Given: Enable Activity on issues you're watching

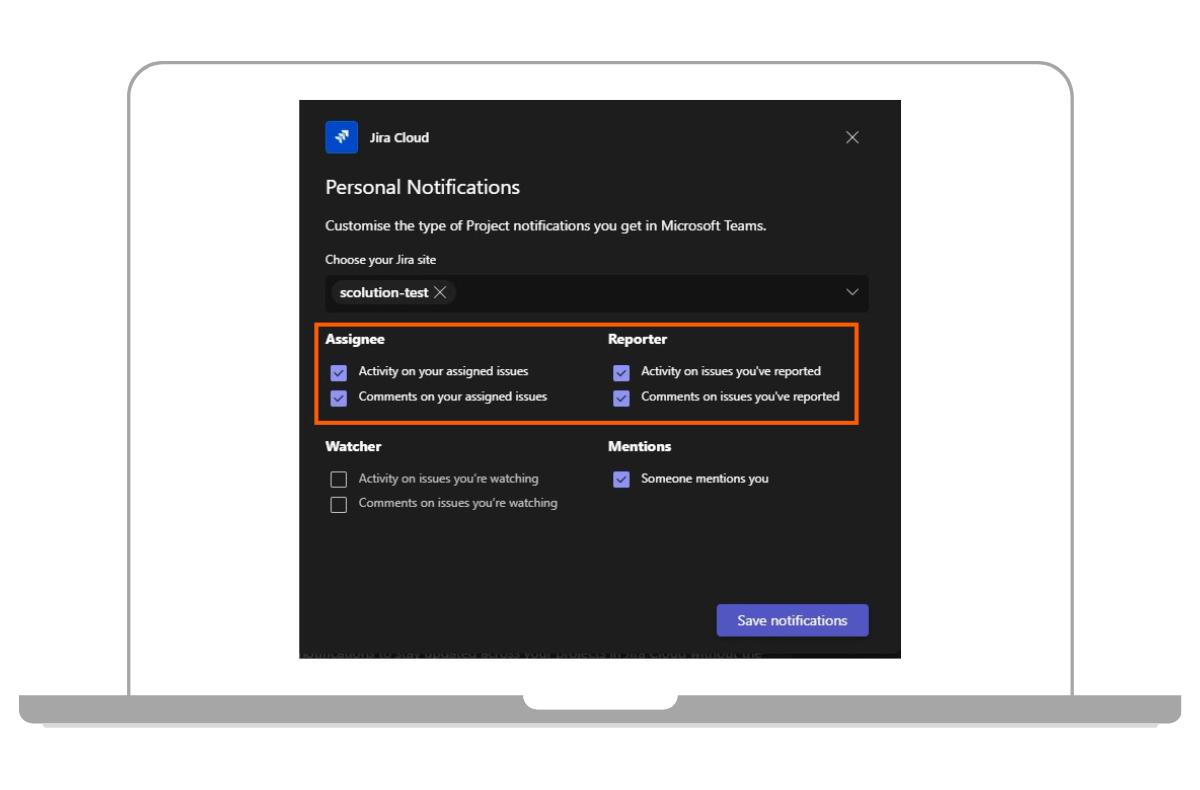Looking at the screenshot, I should [x=339, y=480].
